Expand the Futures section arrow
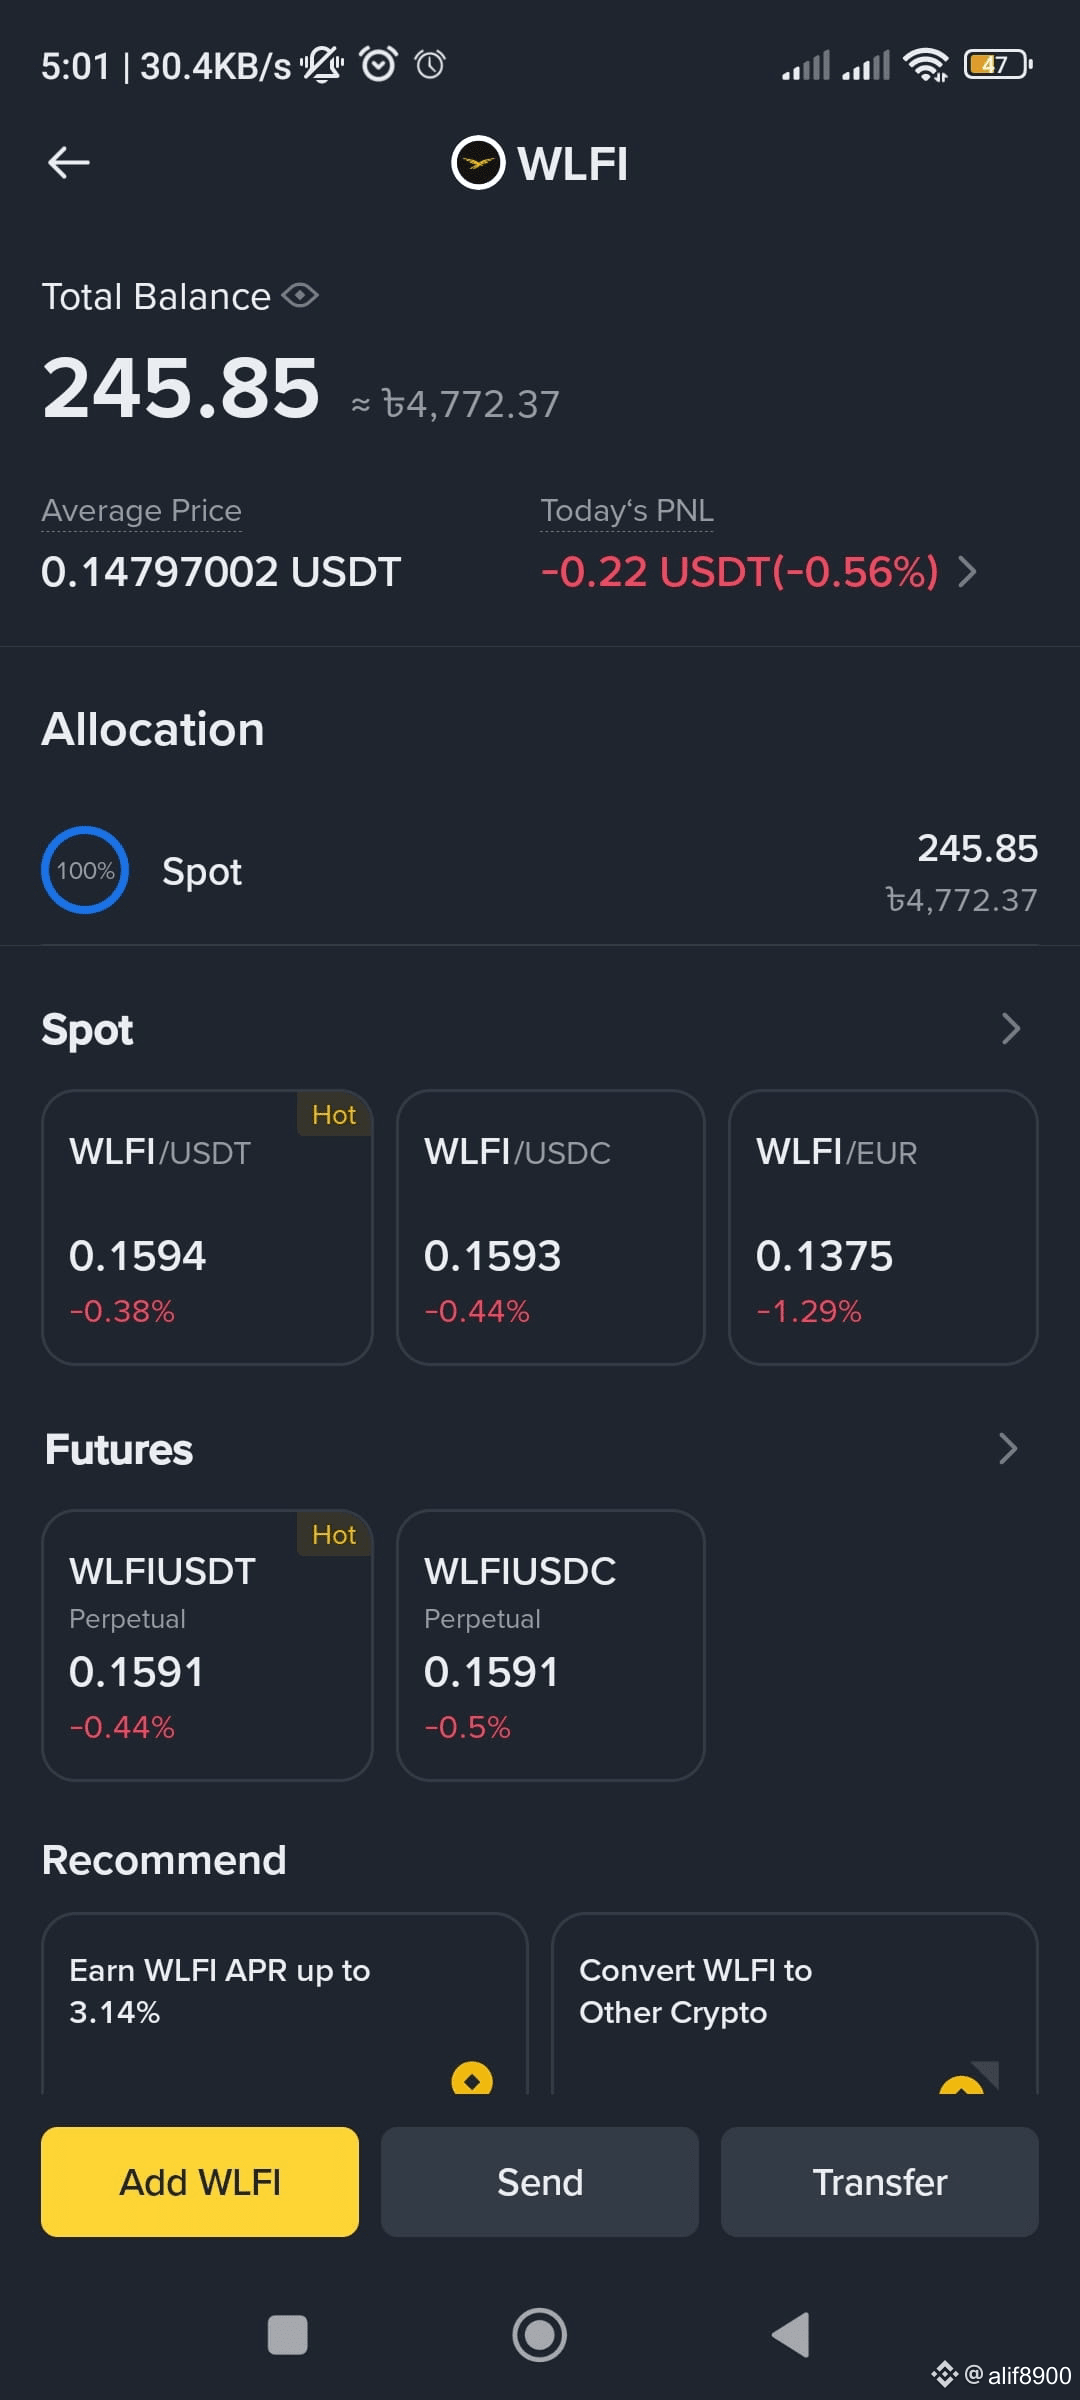This screenshot has width=1080, height=2400. [1008, 1448]
